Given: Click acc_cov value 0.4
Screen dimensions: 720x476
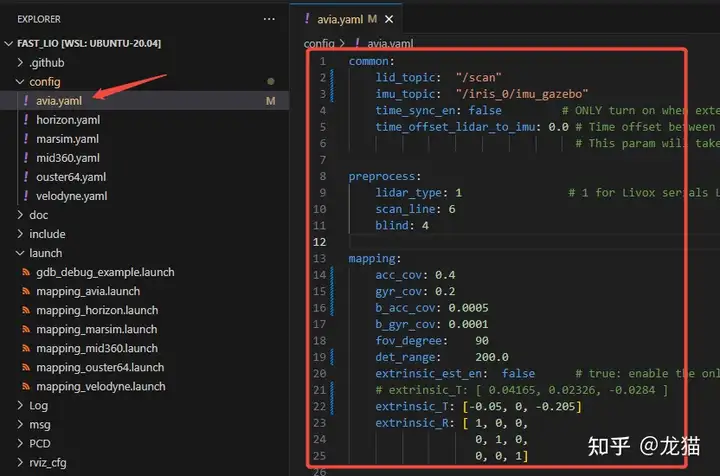Looking at the screenshot, I should pyautogui.click(x=445, y=275).
